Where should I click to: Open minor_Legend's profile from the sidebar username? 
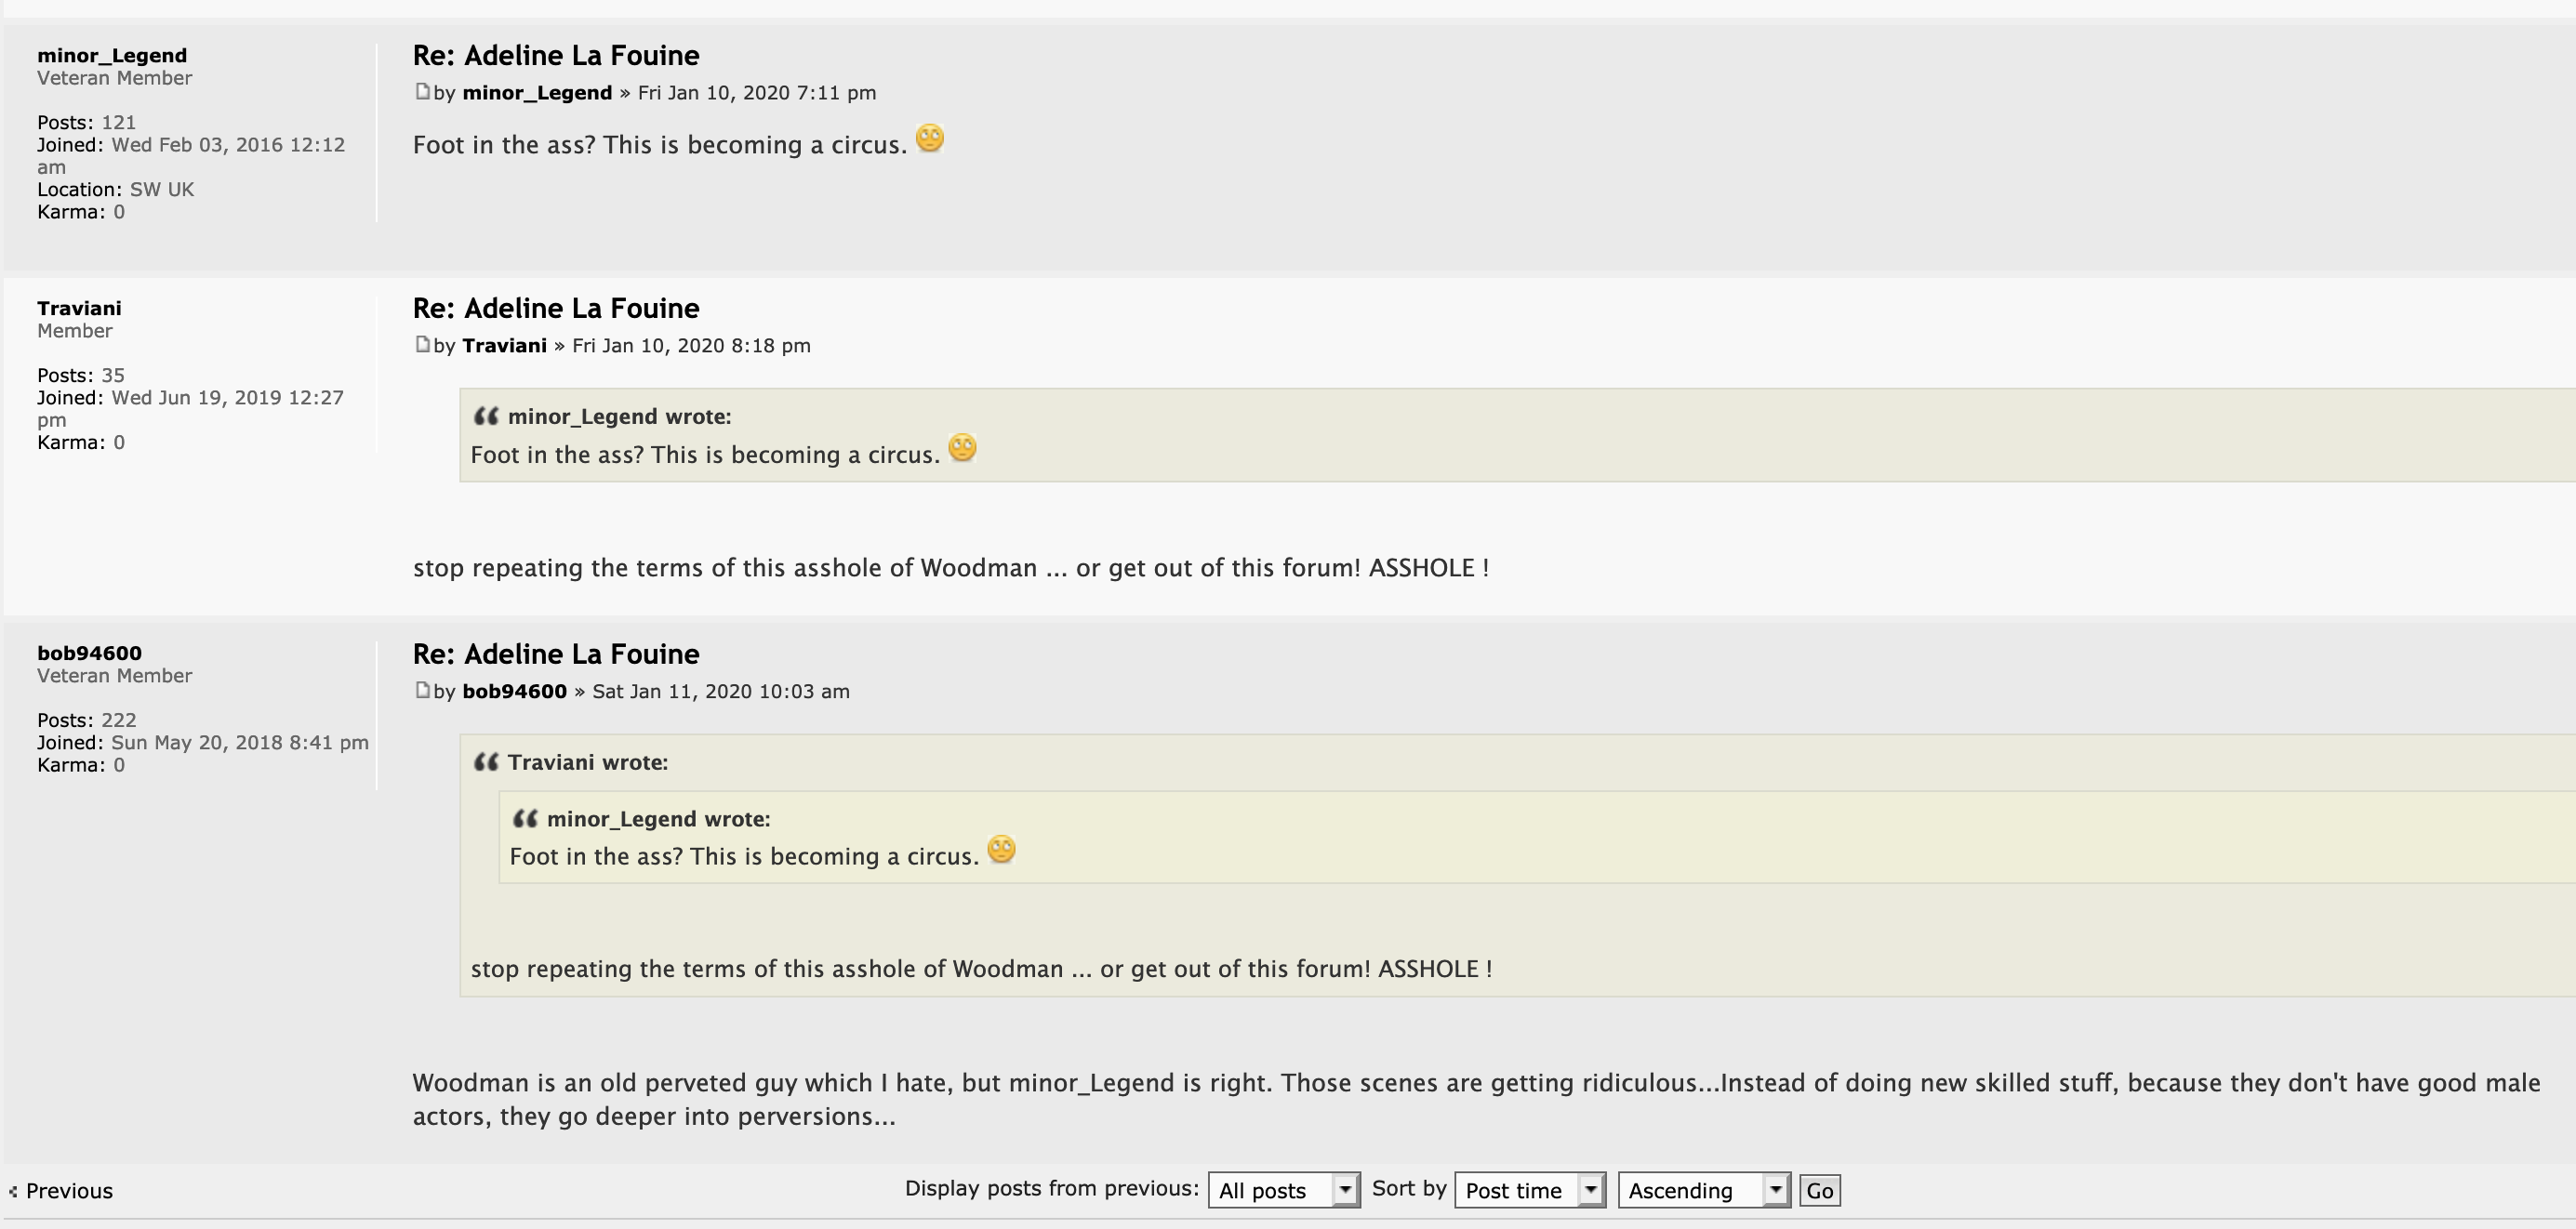[x=112, y=55]
